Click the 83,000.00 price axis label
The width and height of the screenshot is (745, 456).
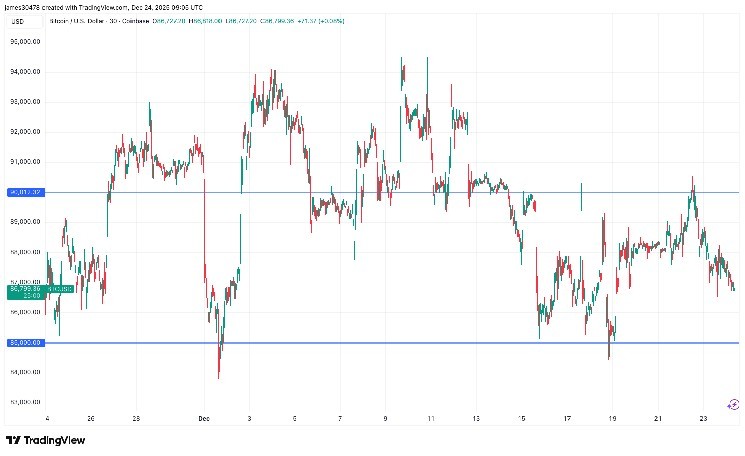tap(25, 402)
